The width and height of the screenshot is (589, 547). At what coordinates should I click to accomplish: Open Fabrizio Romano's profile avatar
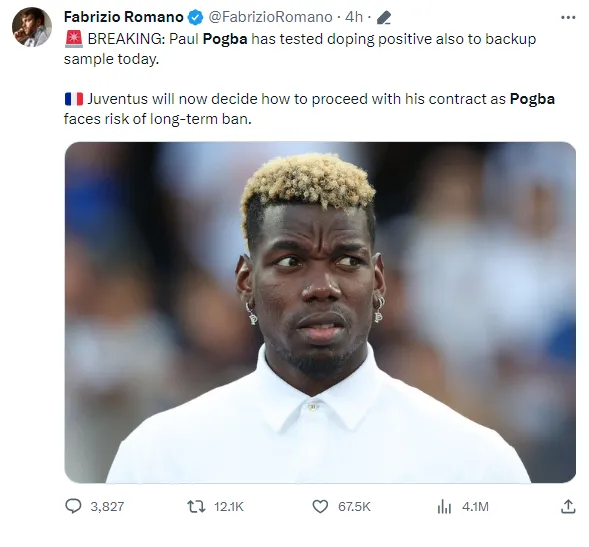32,27
